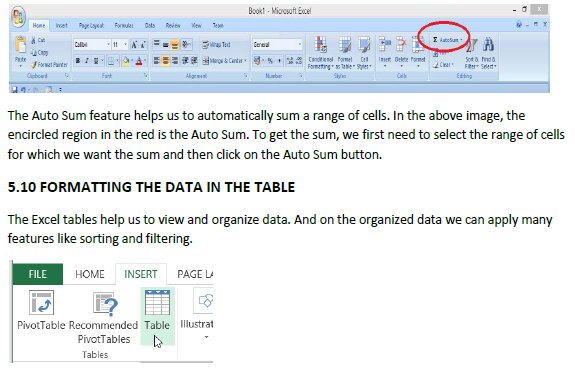Image resolution: width=575 pixels, height=375 pixels.
Task: Switch to the uppercase HOME tab
Action: tap(90, 274)
